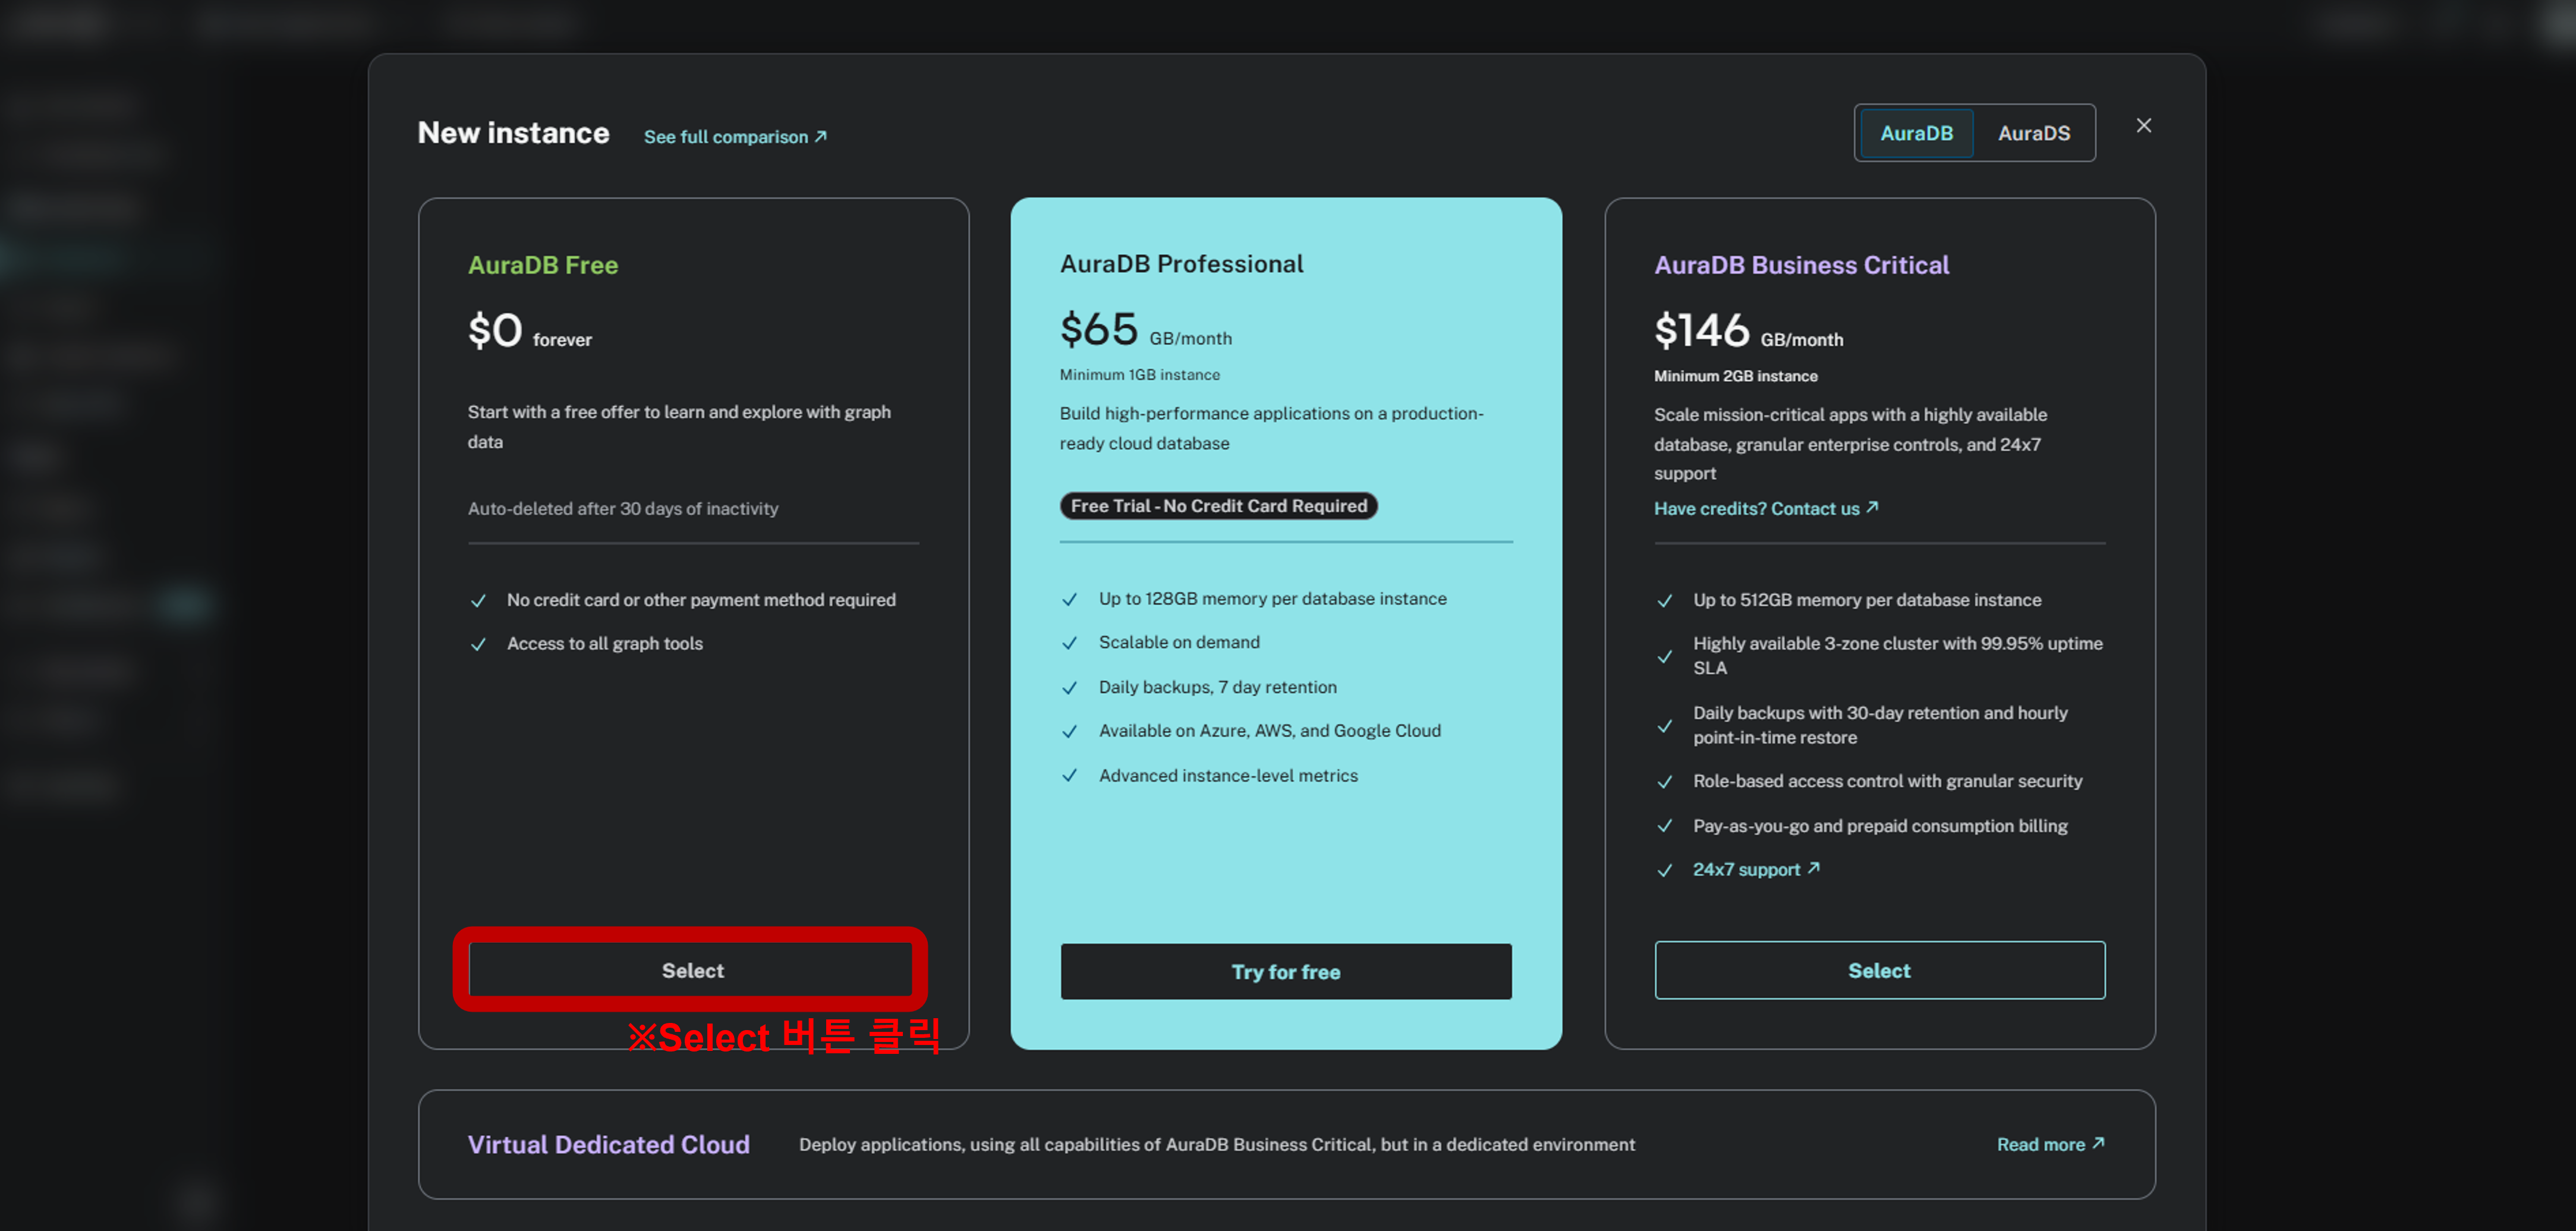Open the See full comparison link
This screenshot has width=2576, height=1231.
click(735, 137)
